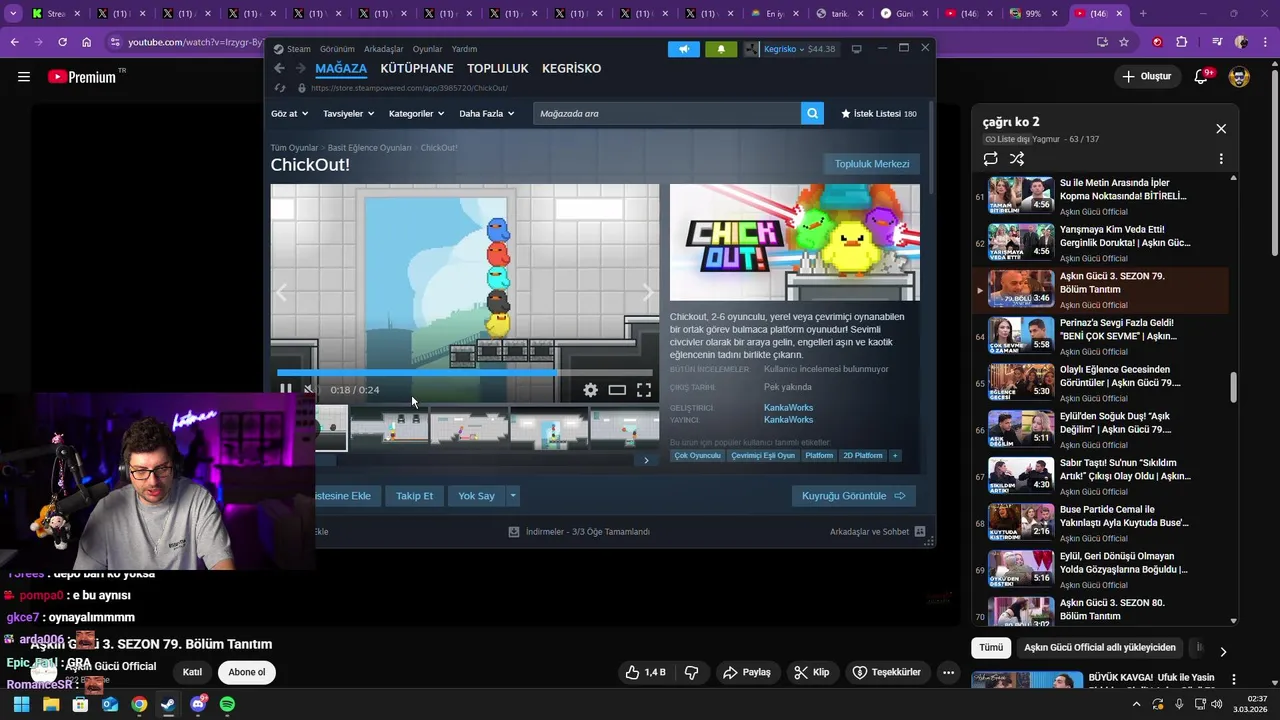Open Arkadaşlar ve Sohbet panel
The height and width of the screenshot is (720, 1280).
[877, 532]
